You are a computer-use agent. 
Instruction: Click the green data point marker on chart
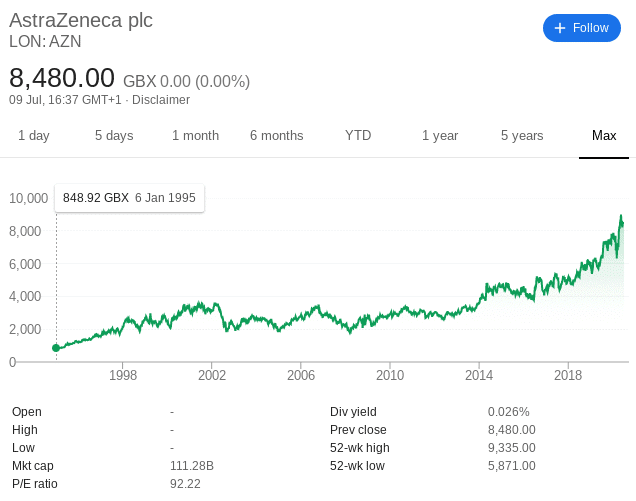(56, 348)
